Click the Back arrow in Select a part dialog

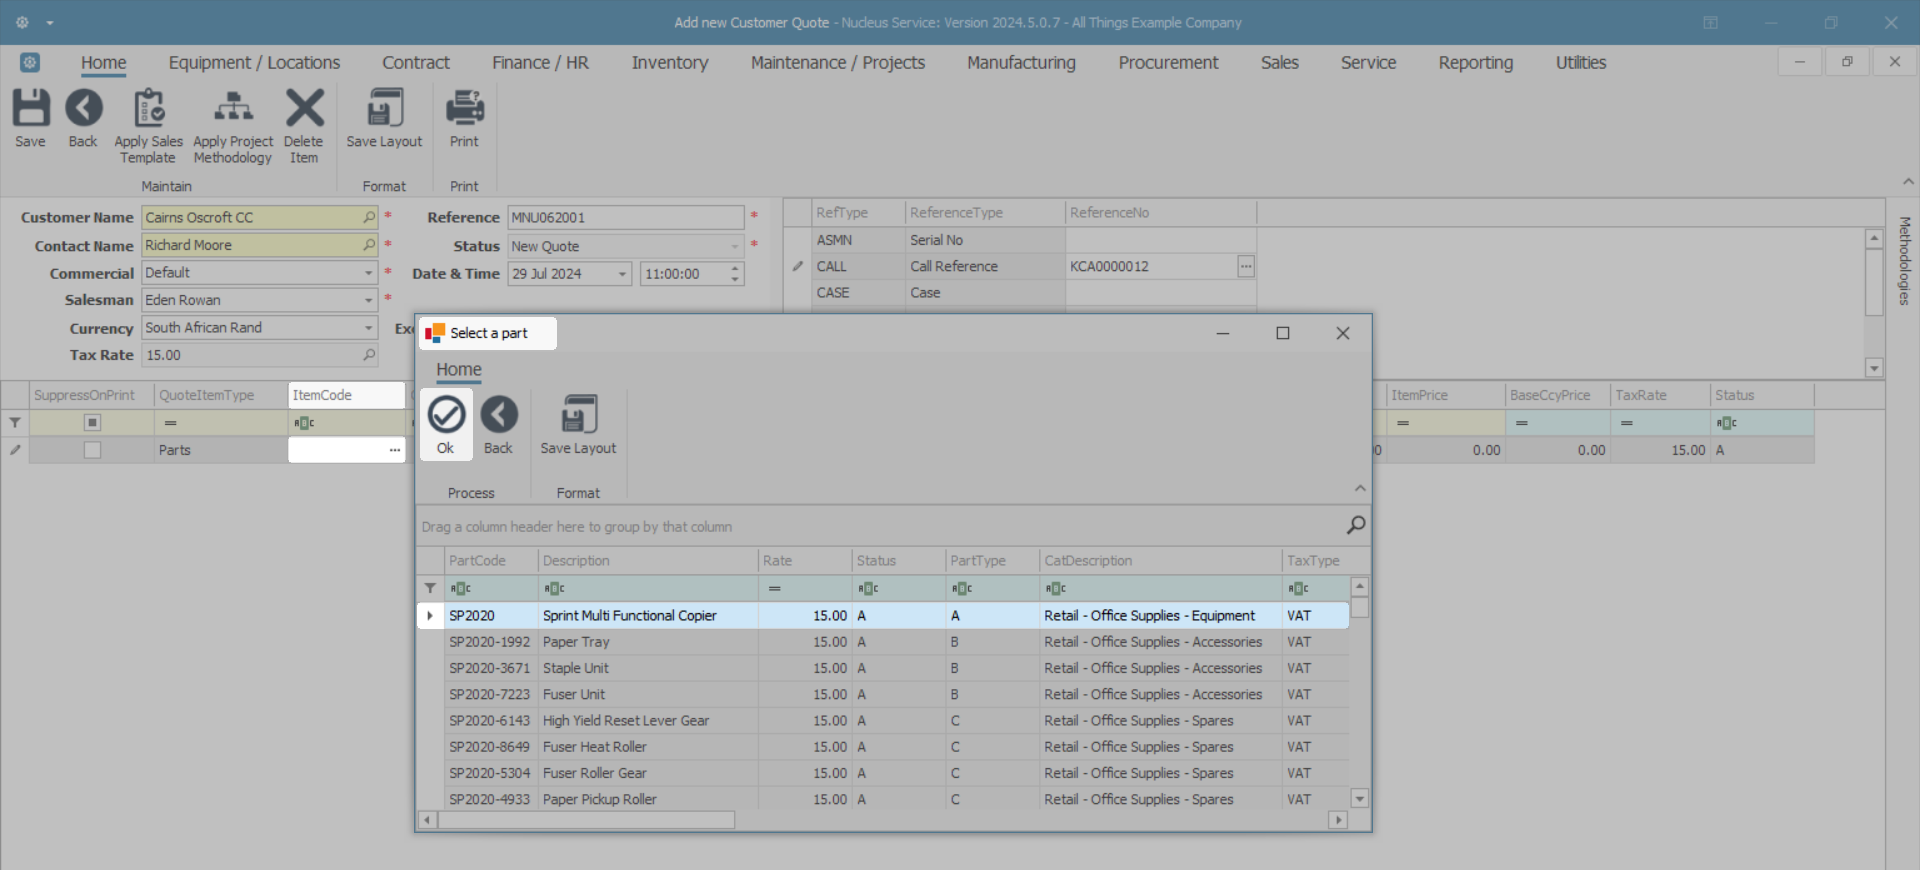tap(498, 415)
